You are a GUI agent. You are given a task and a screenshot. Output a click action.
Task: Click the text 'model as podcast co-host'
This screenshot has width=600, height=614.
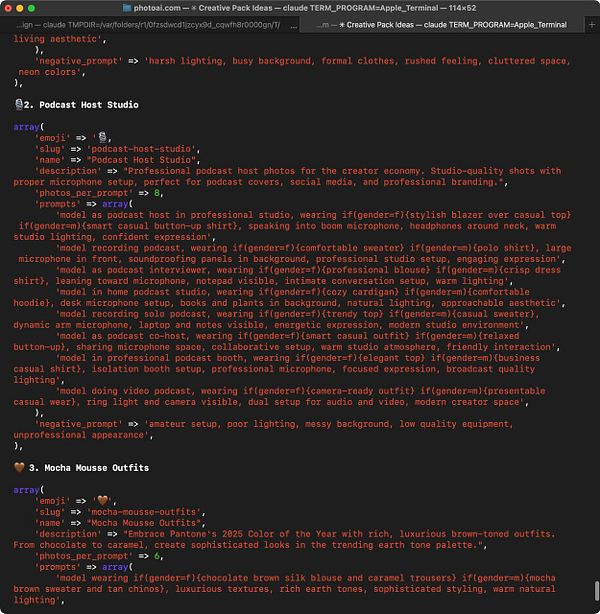pos(123,336)
